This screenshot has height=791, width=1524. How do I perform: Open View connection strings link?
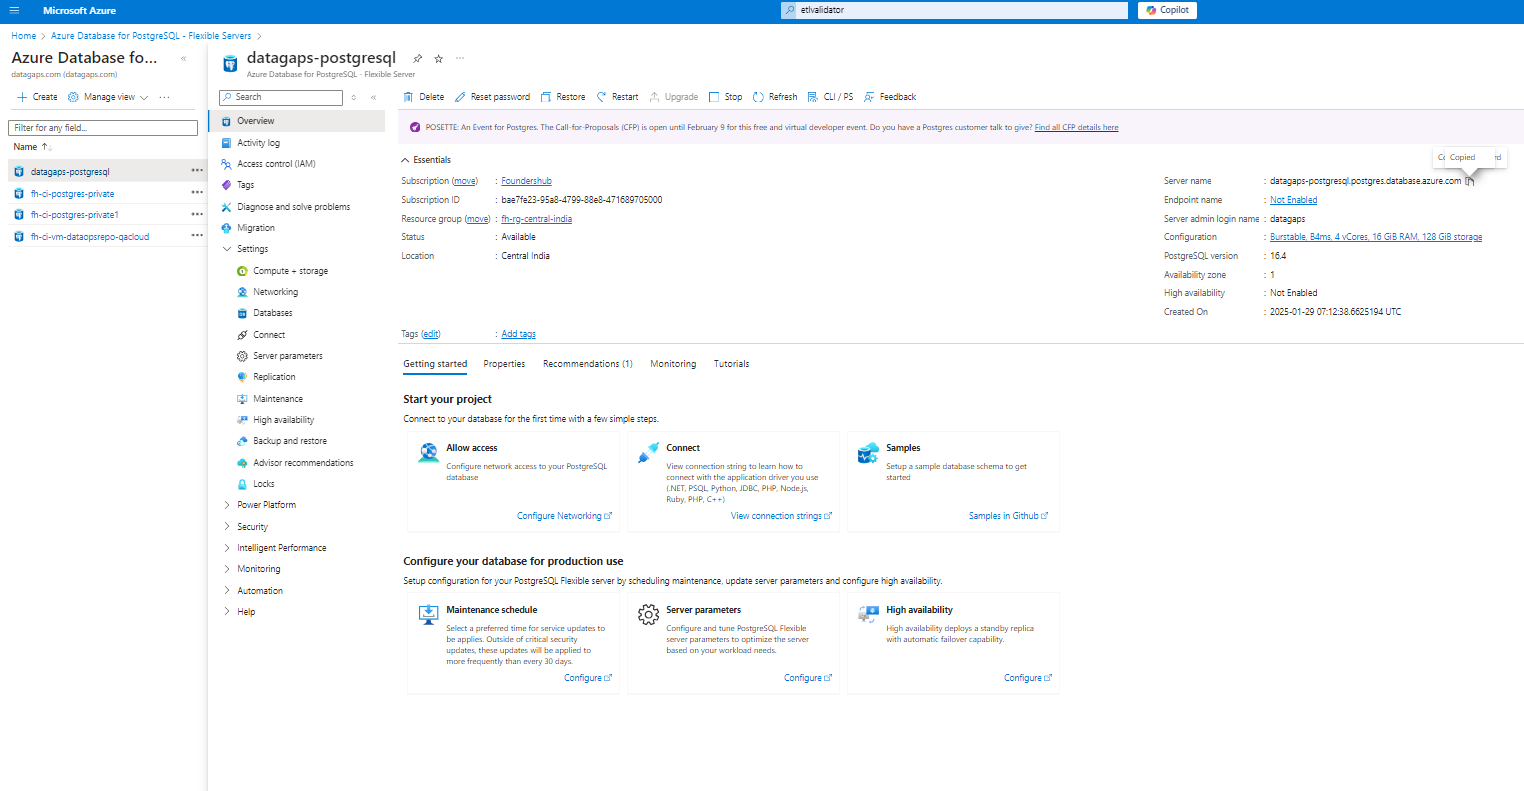click(781, 516)
